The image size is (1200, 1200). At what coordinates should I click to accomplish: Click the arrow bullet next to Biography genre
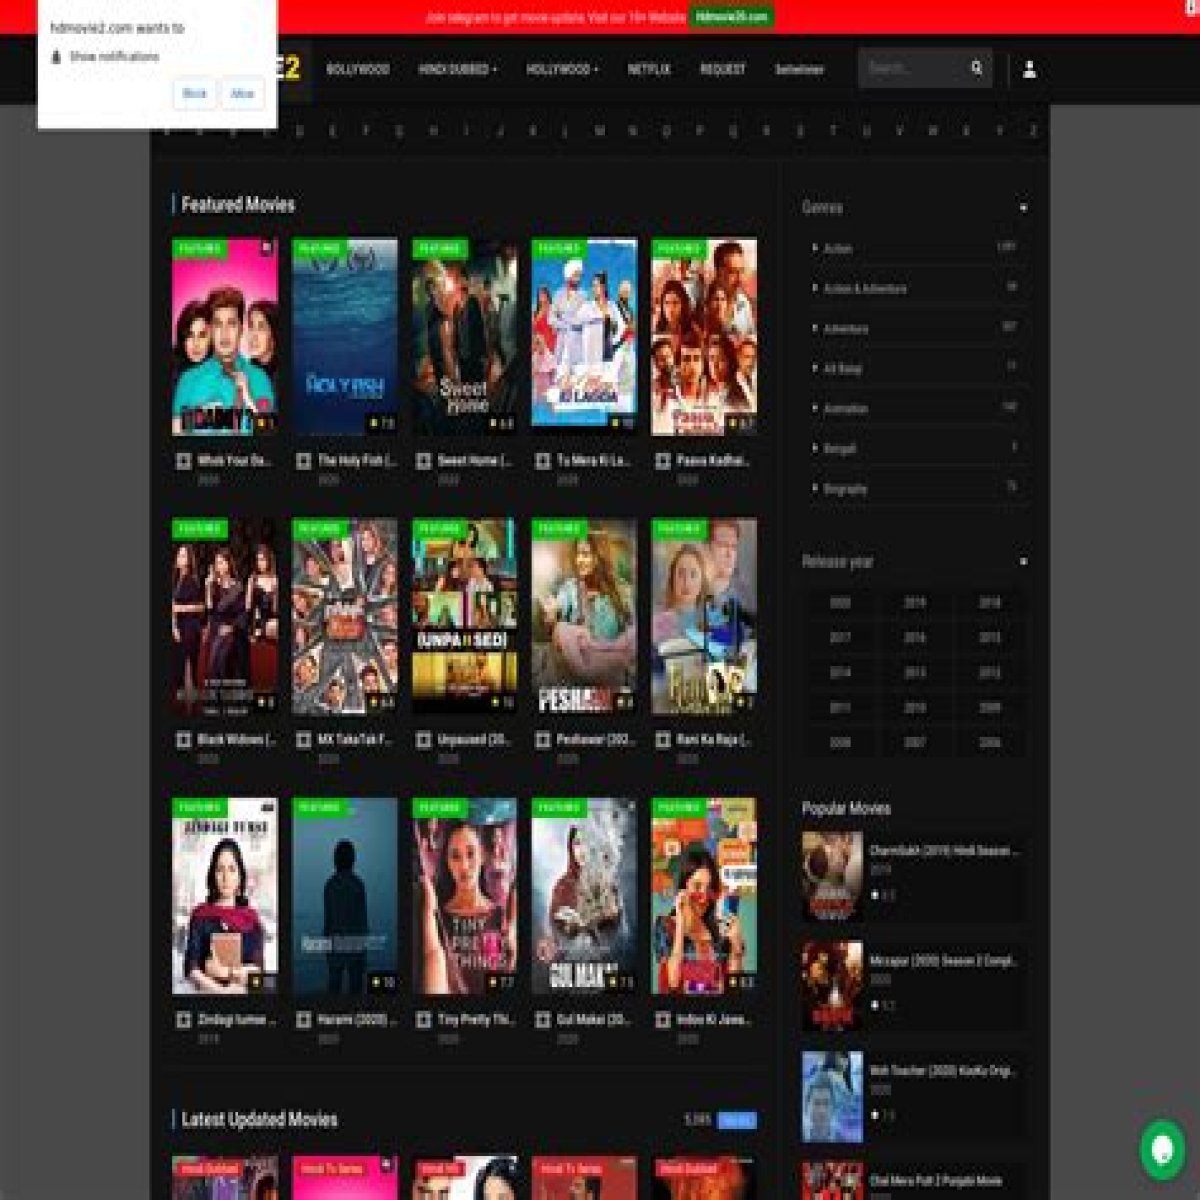coord(815,488)
